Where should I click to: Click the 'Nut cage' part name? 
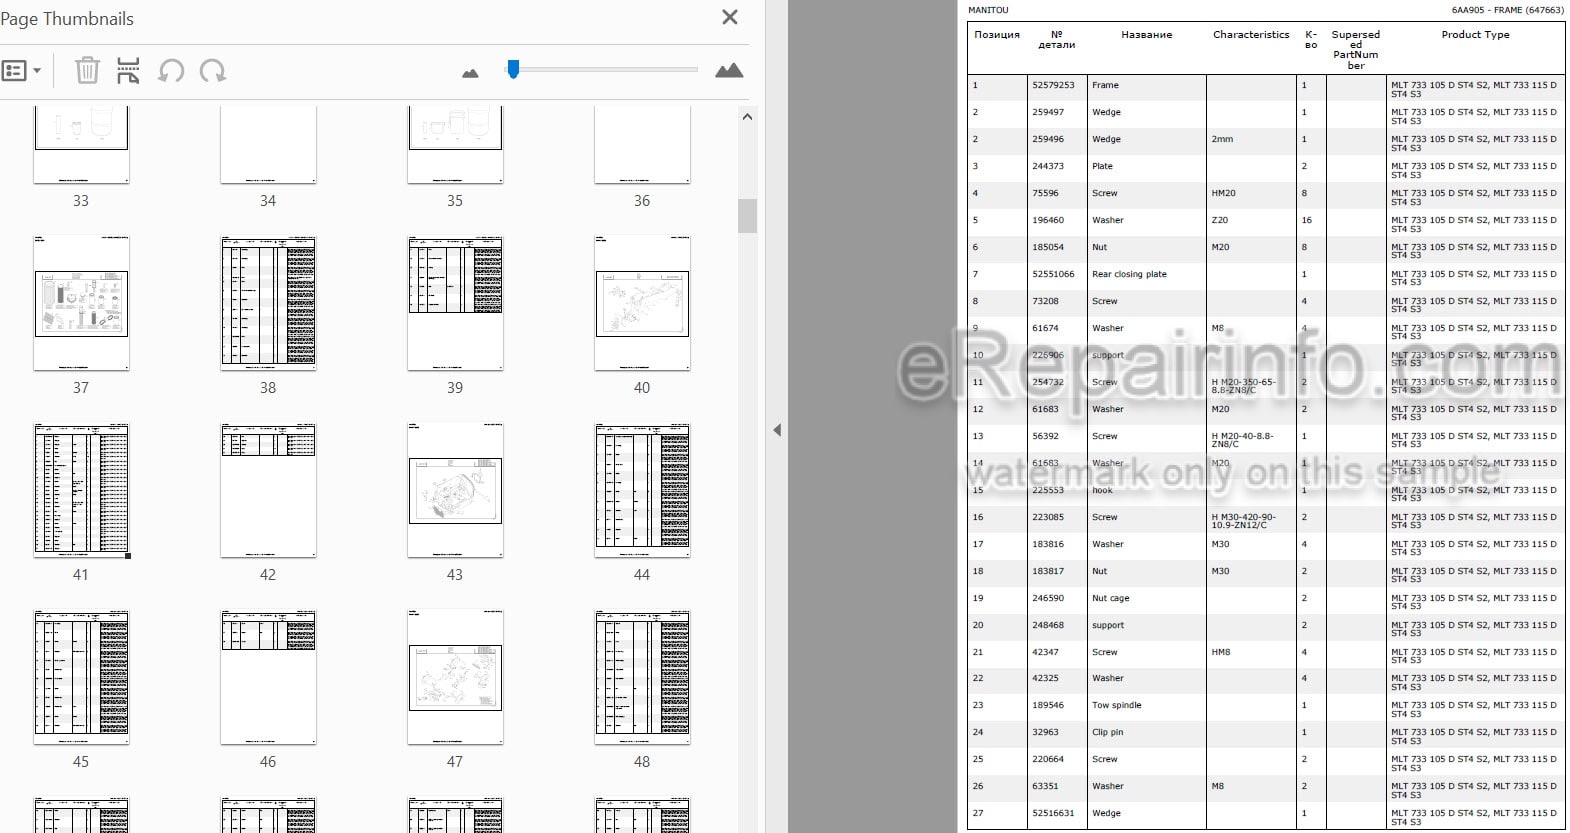(1110, 598)
